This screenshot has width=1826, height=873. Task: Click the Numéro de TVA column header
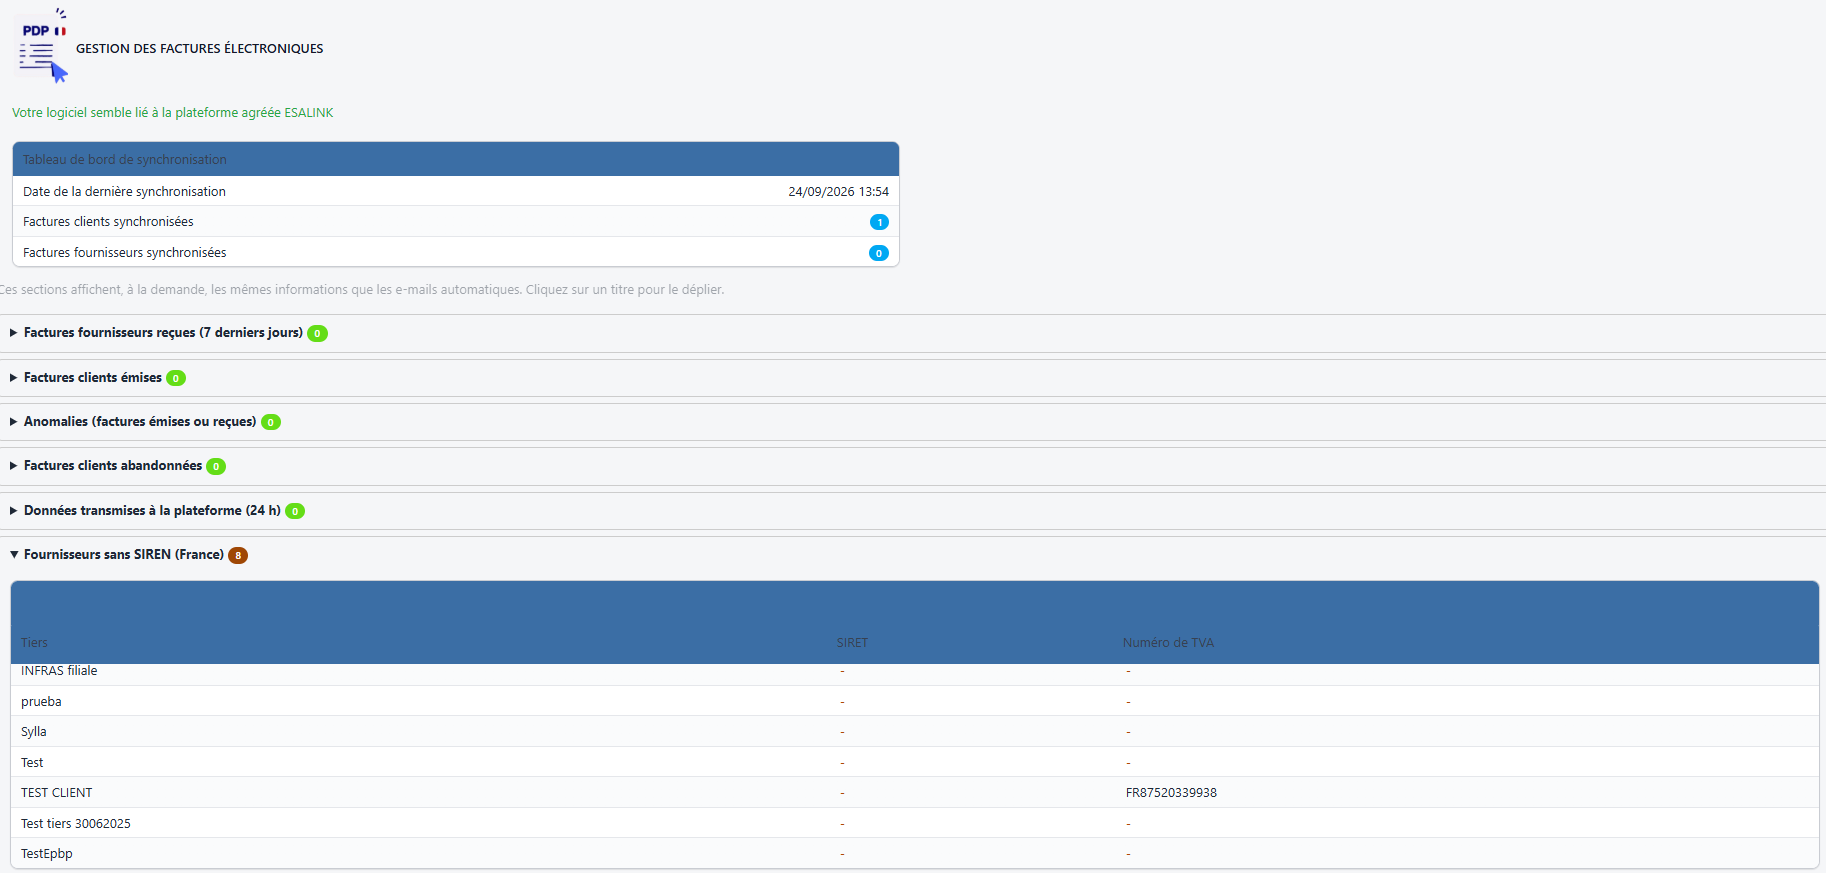point(1168,643)
